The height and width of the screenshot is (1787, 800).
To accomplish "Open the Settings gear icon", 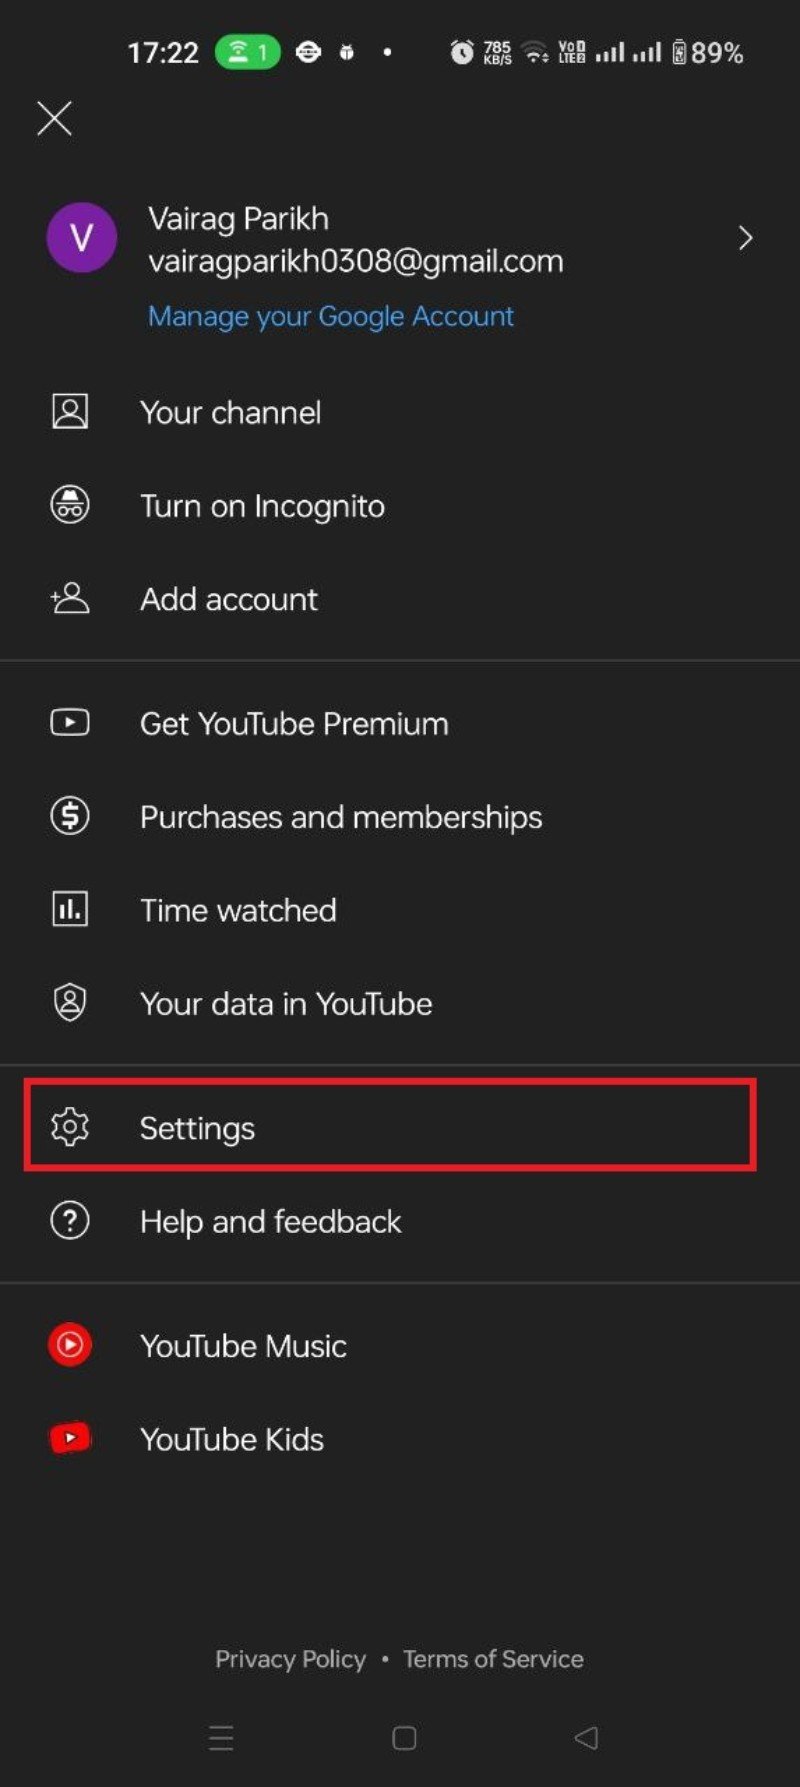I will click(x=70, y=1127).
